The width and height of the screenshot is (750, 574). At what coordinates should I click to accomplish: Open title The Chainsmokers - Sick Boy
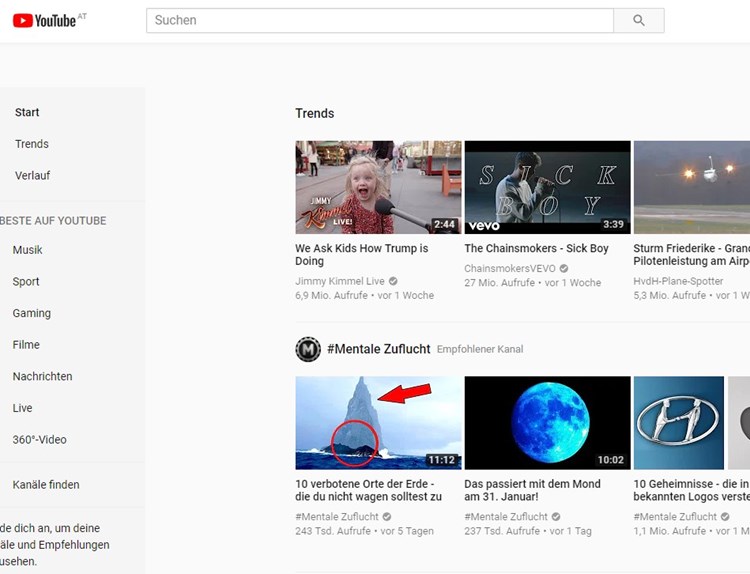click(536, 248)
